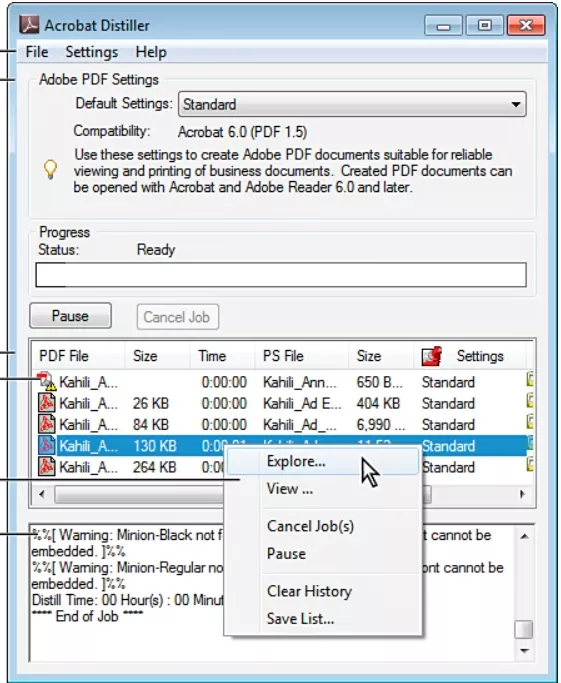The image size is (561, 683).
Task: Click the Settings column header
Action: [470, 356]
